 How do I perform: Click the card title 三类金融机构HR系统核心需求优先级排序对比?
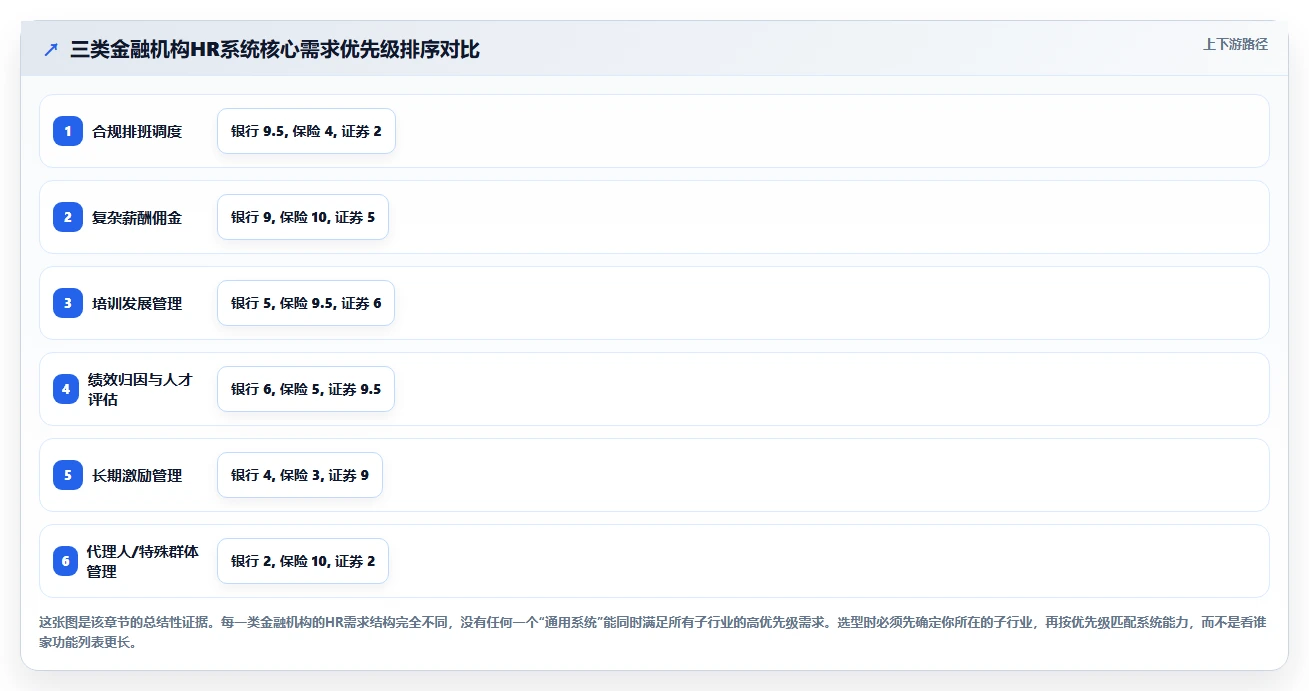click(x=275, y=50)
